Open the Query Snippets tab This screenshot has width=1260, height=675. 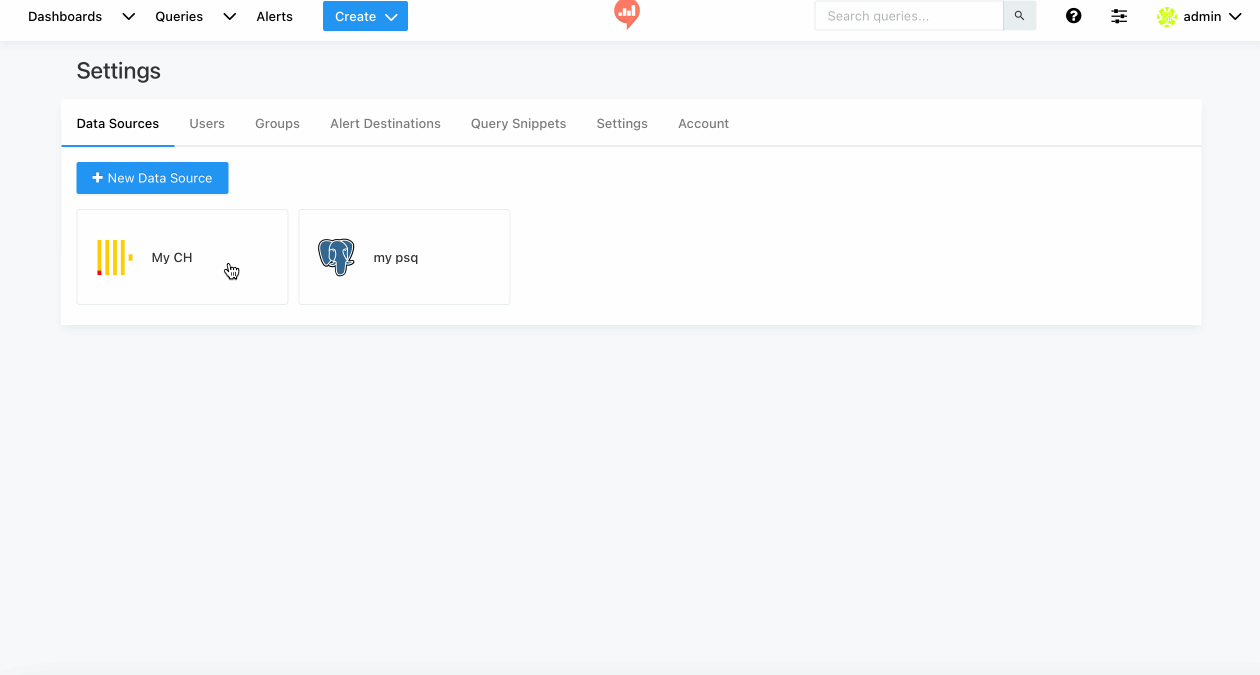(518, 124)
